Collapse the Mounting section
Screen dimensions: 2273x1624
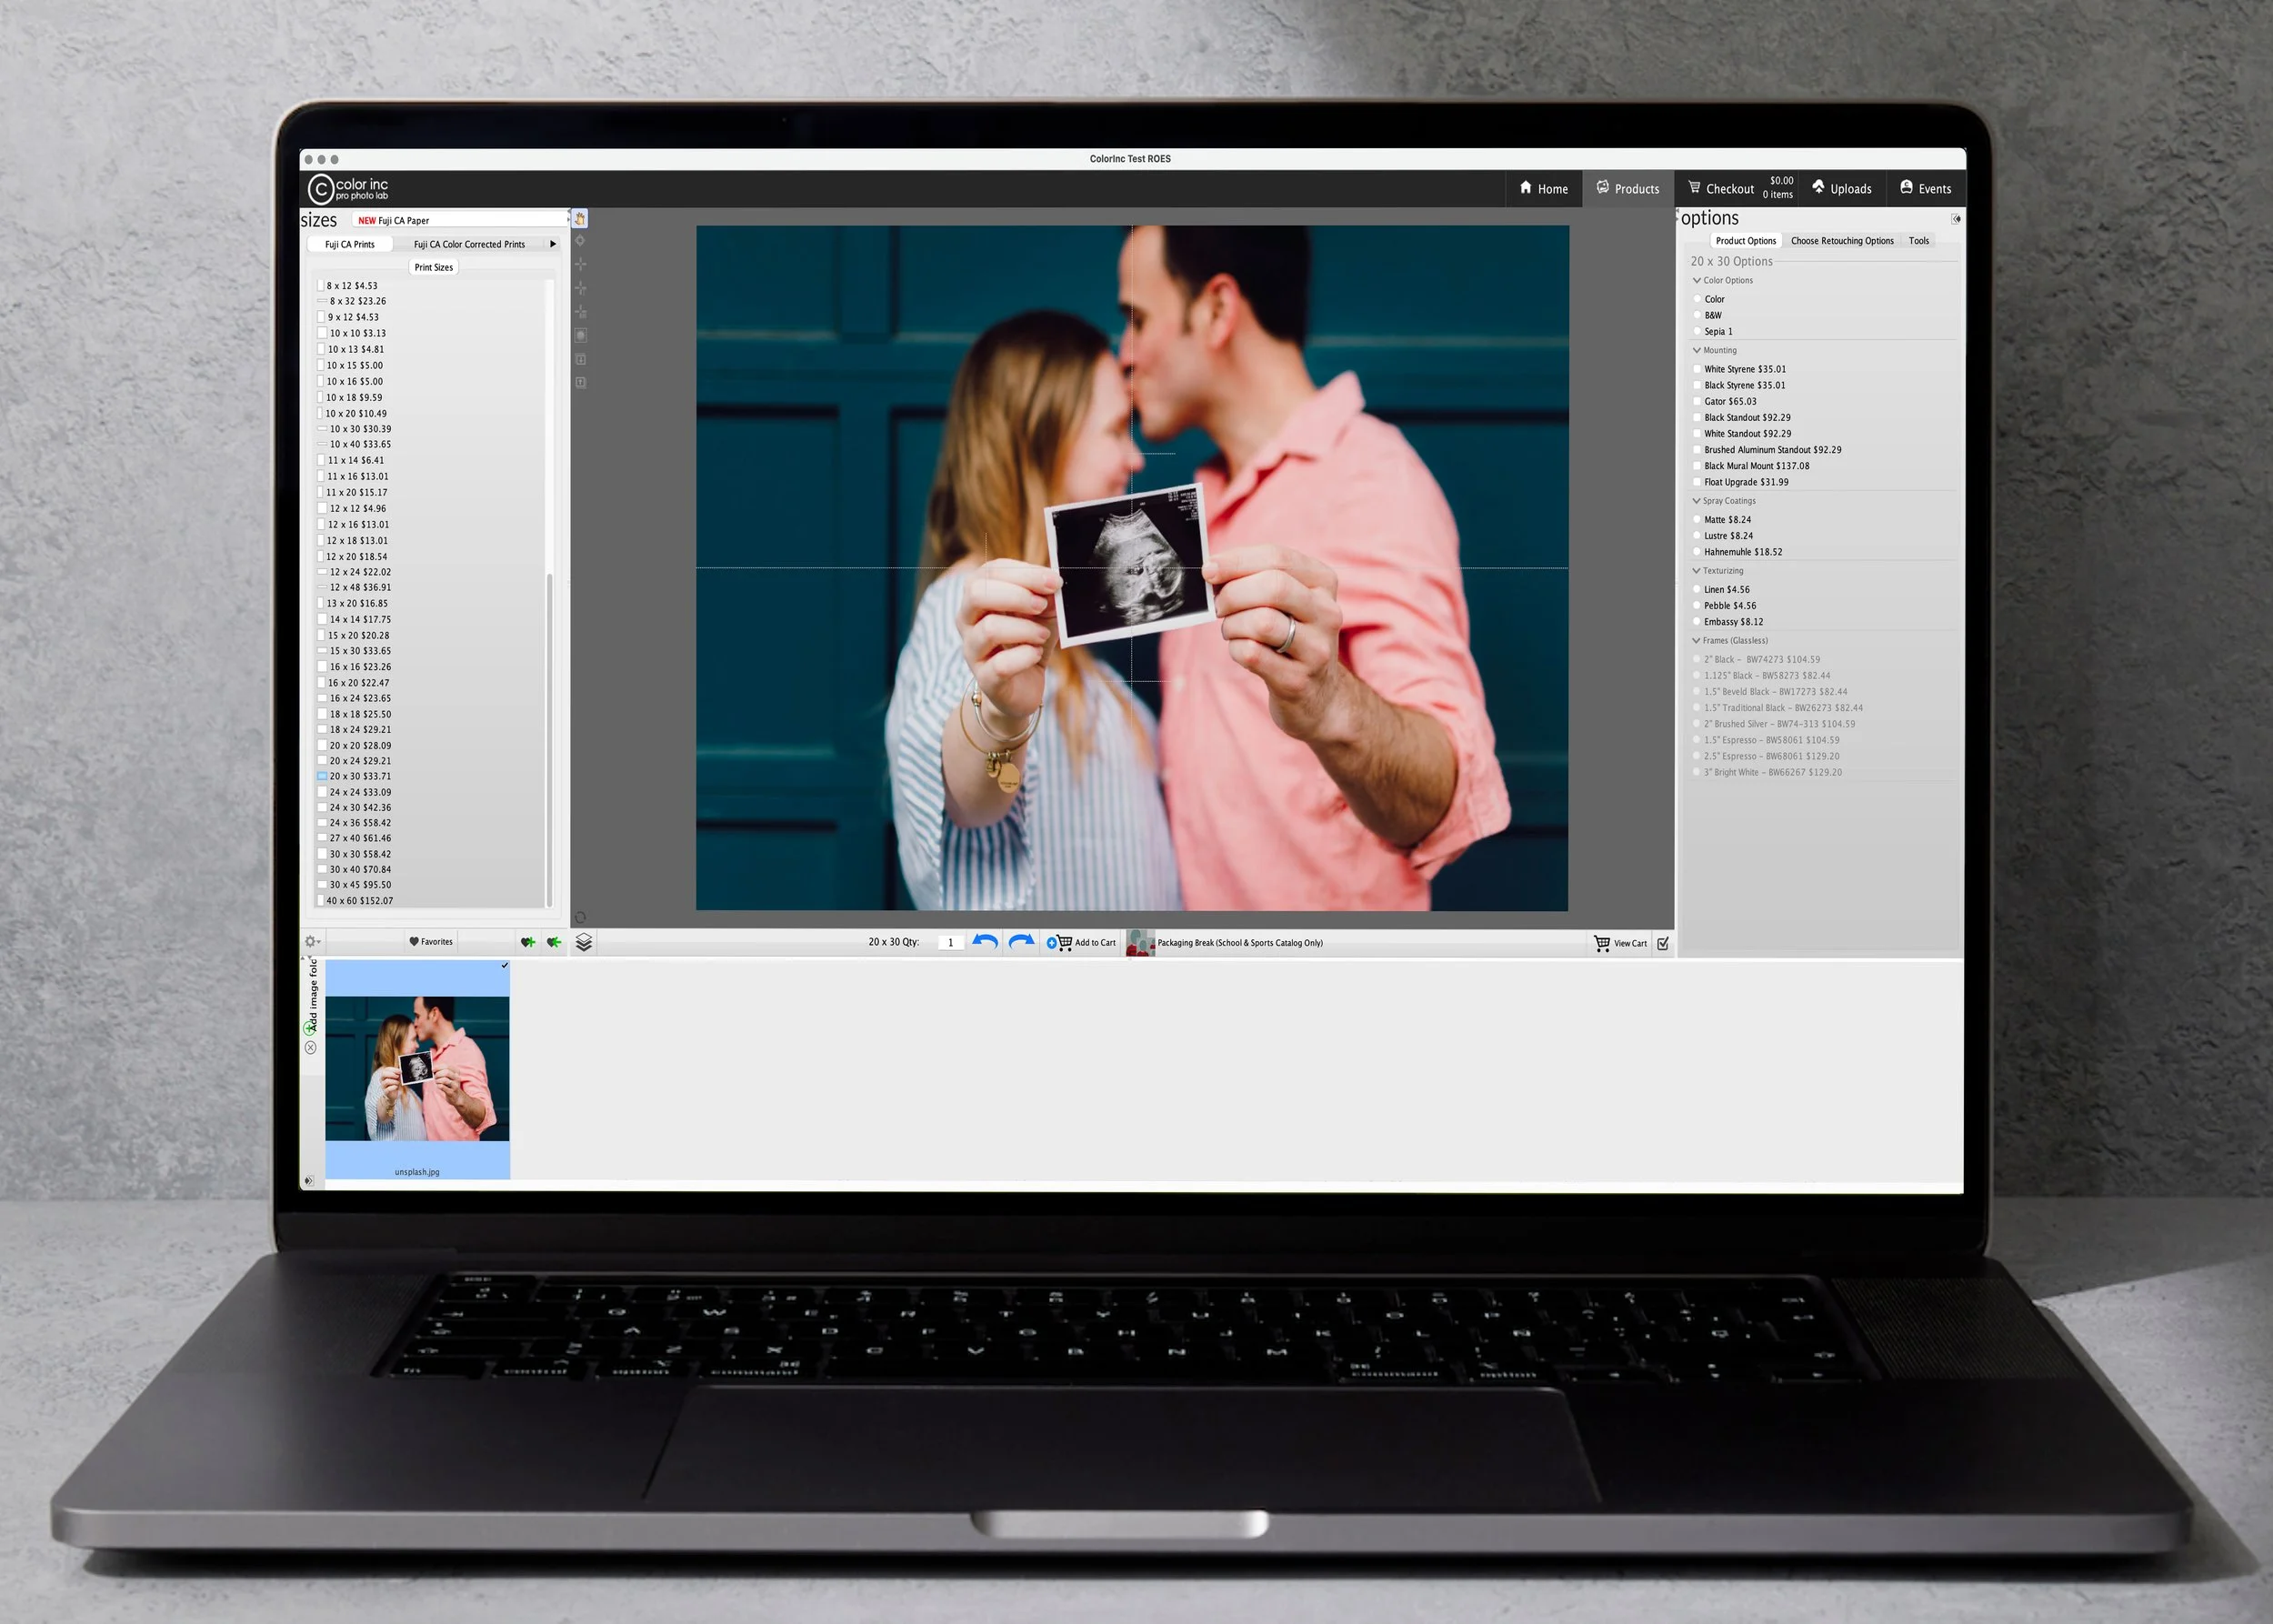point(1697,350)
